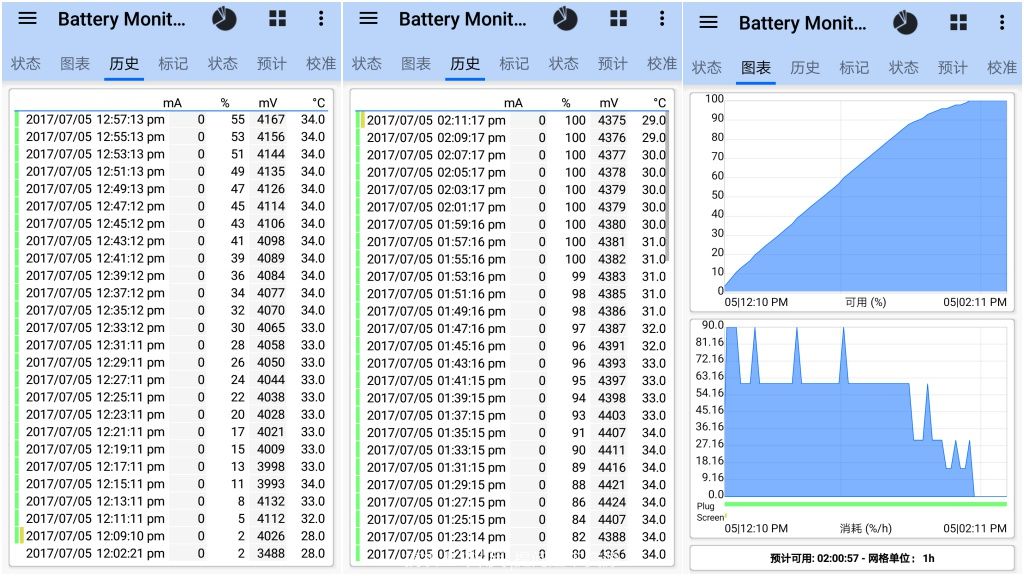Image resolution: width=1024 pixels, height=576 pixels.
Task: Open 校准 tab on chart screen
Action: coord(1002,67)
